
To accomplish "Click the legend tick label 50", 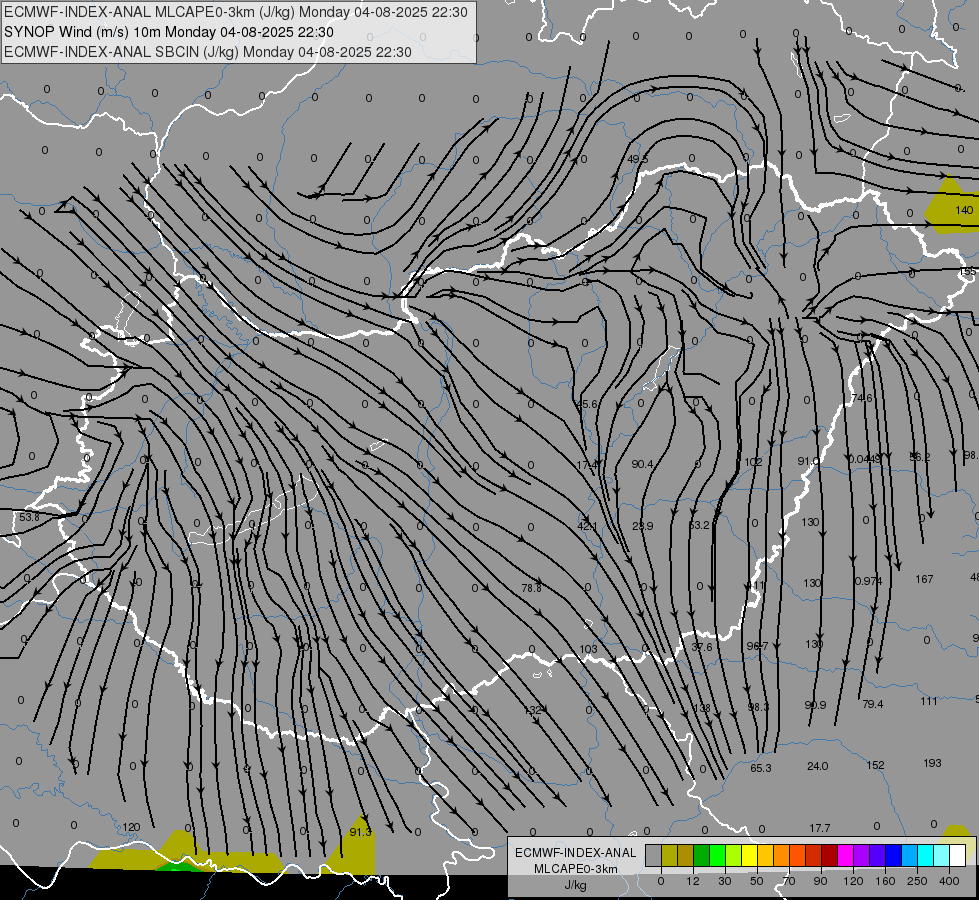I will coord(757,881).
